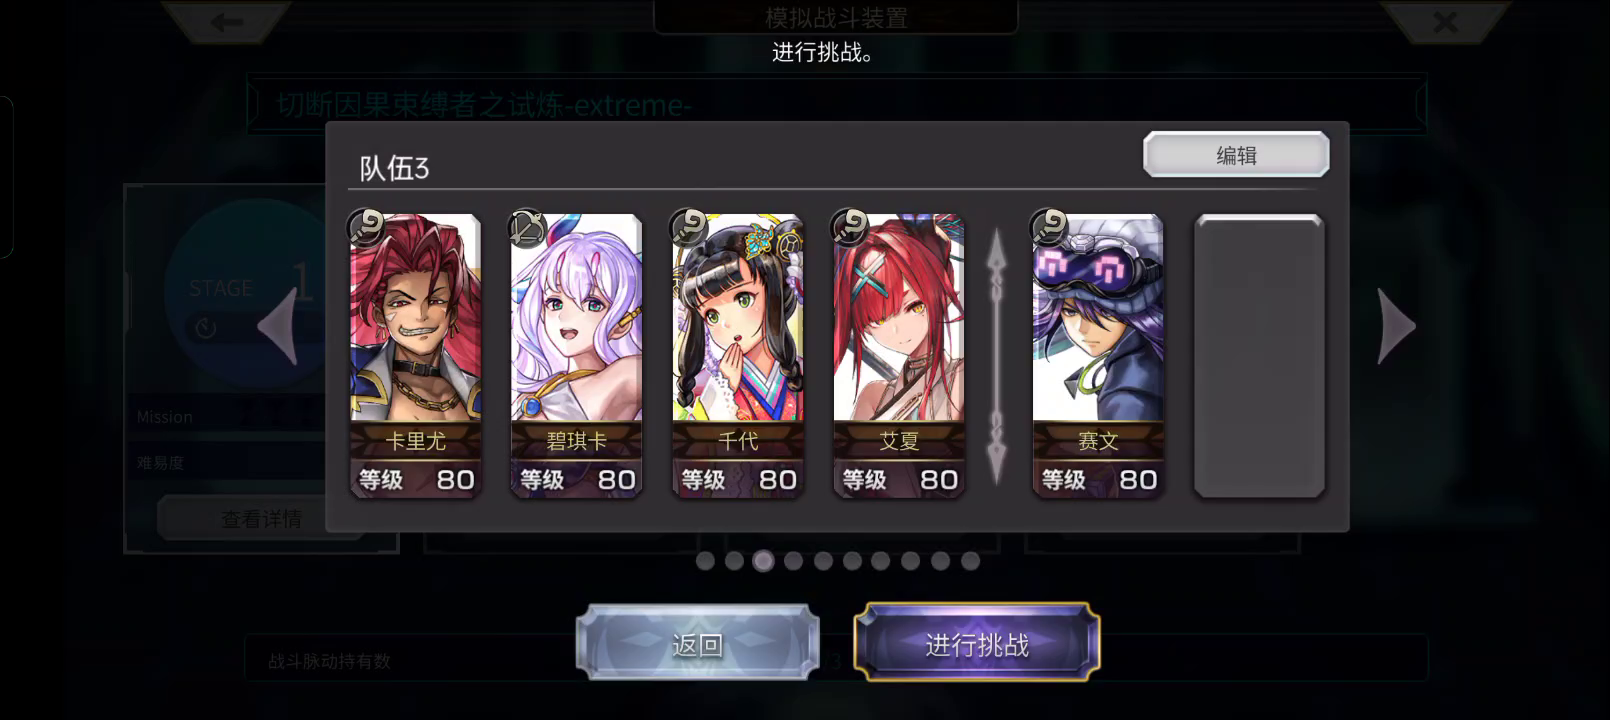
Task: Select the last team page dot
Action: [x=970, y=561]
